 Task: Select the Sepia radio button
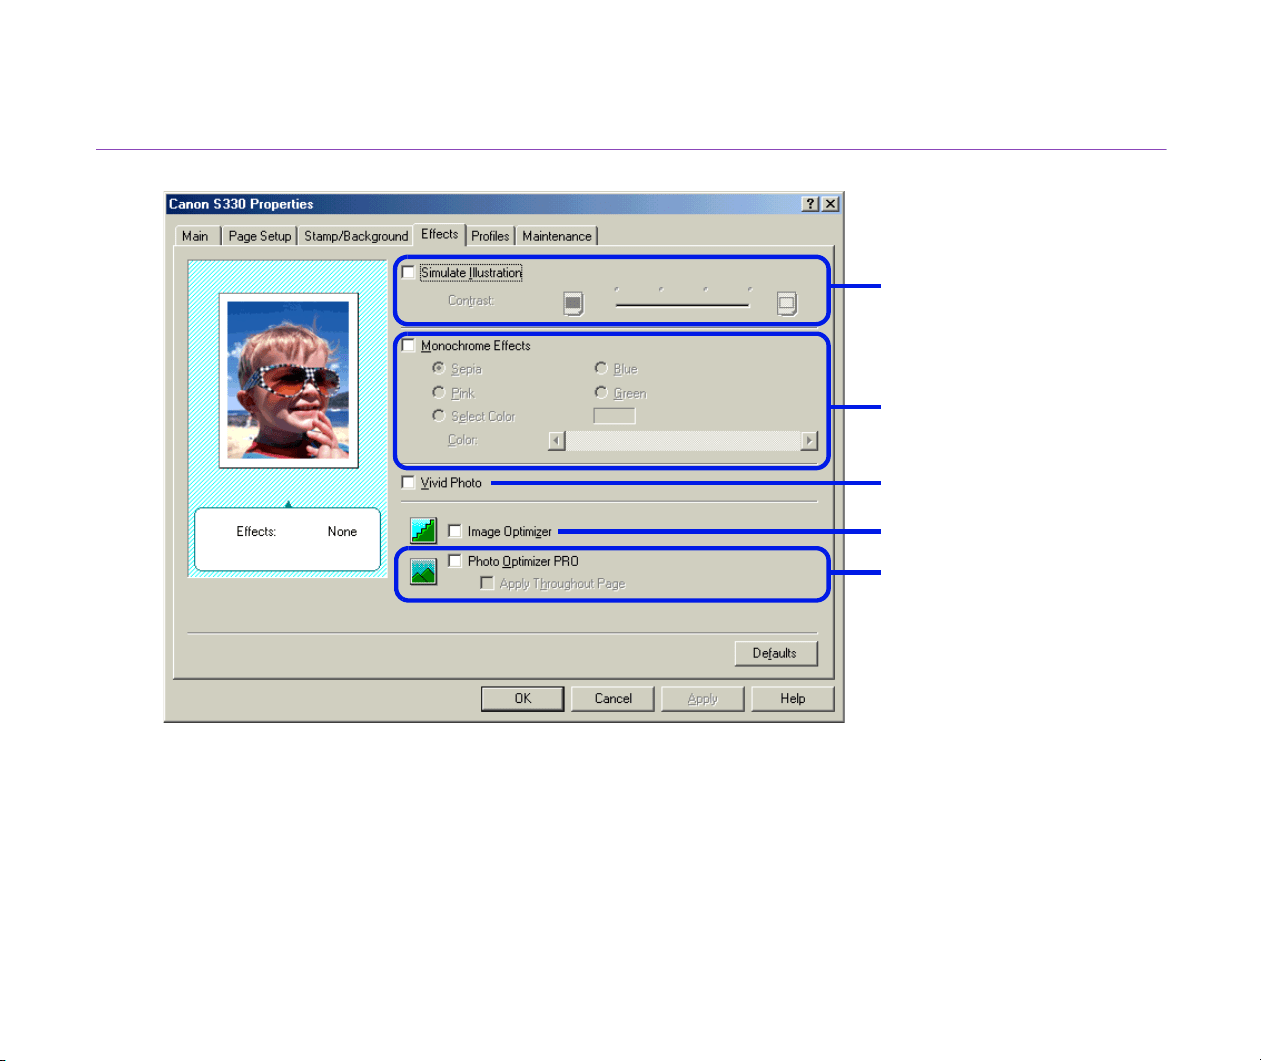438,368
